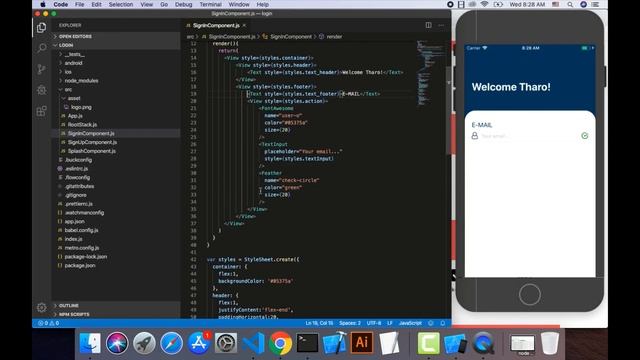The width and height of the screenshot is (640, 360).
Task: Open QuickTime Player from the Dock
Action: click(x=483, y=343)
